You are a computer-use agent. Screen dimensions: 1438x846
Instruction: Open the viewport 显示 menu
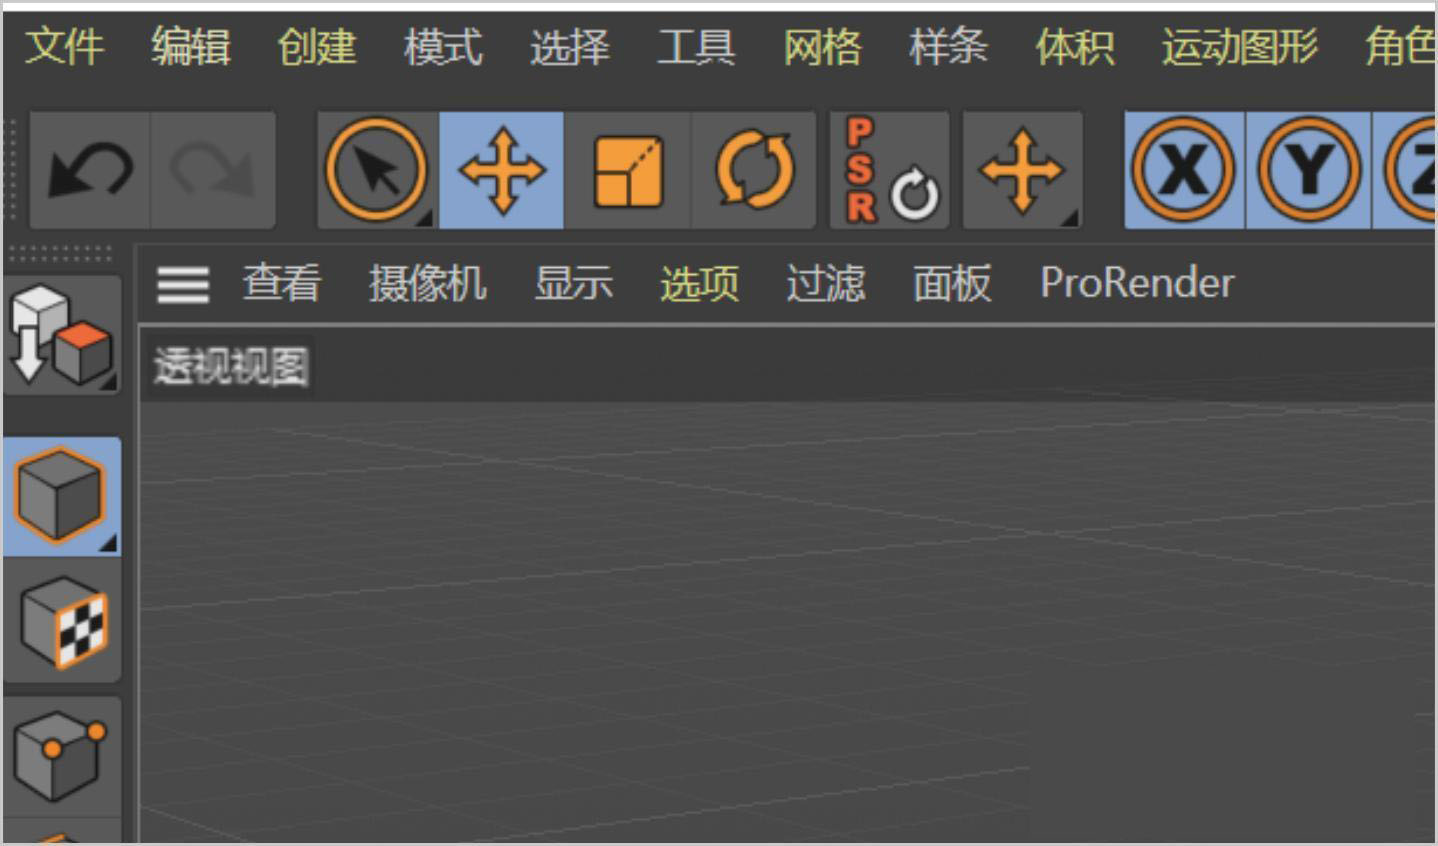click(x=573, y=283)
